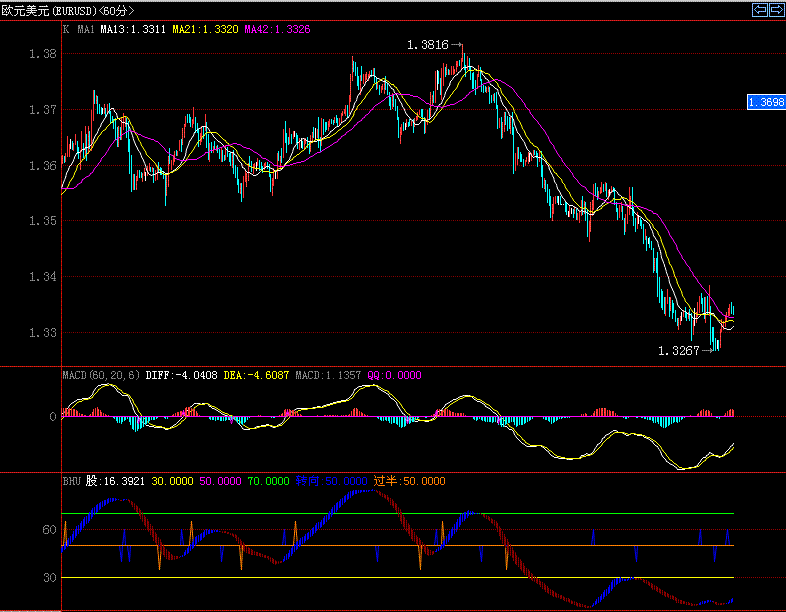Click the BHU indicator name label

(71, 481)
